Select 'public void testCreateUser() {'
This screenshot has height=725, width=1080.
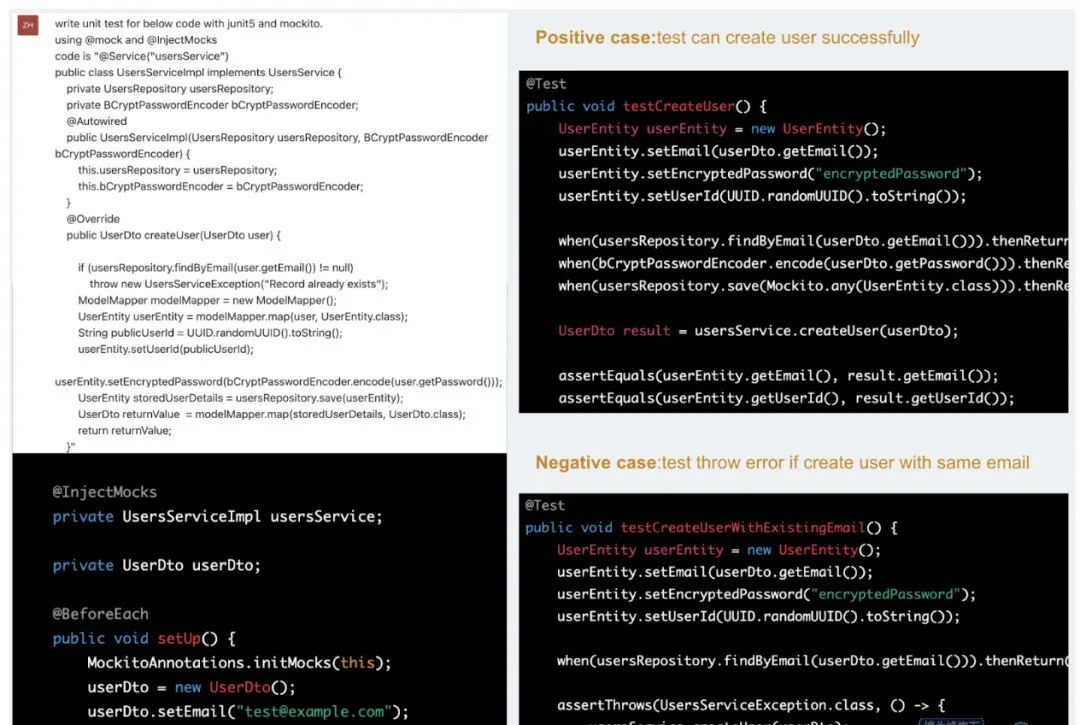coord(647,107)
